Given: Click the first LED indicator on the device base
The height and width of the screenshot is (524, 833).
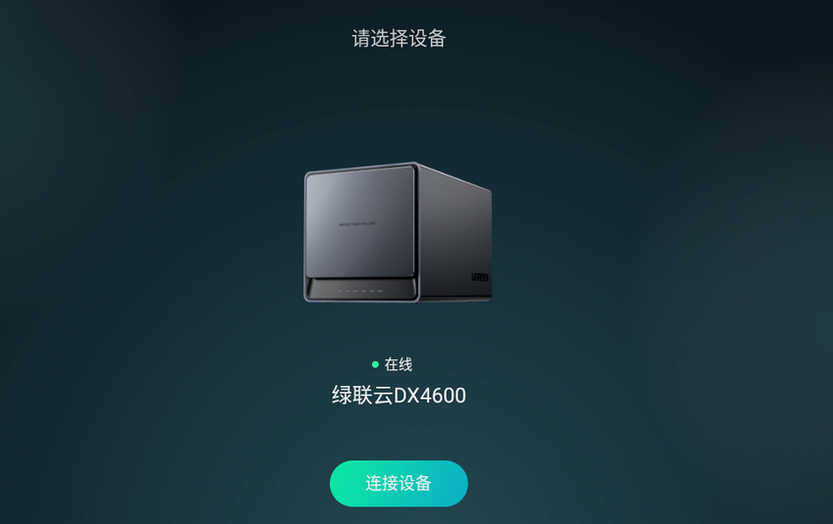Looking at the screenshot, I should pos(340,291).
